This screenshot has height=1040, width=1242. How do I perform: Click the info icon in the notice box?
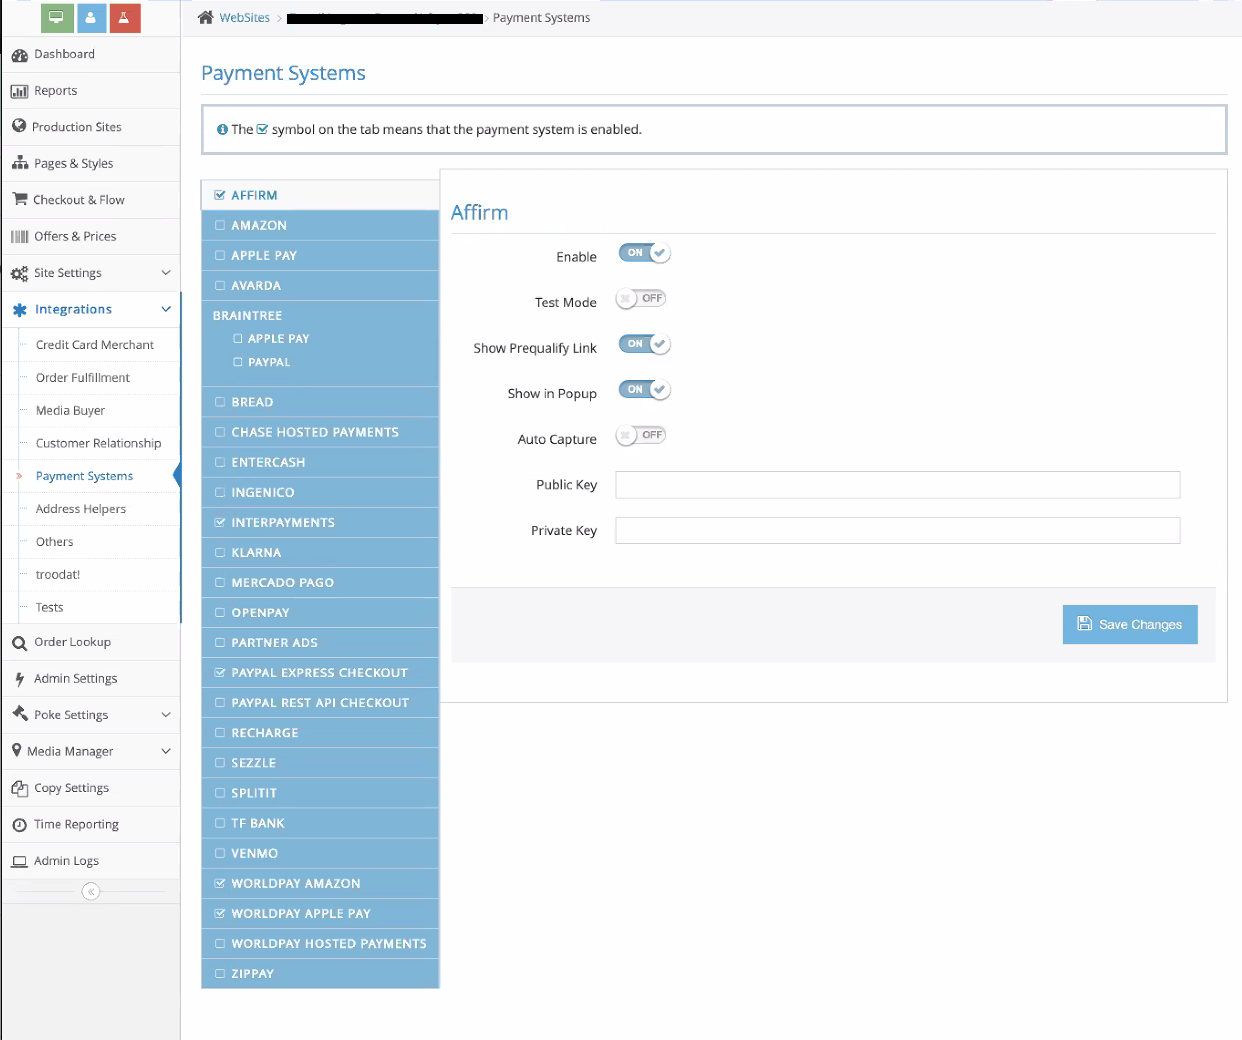pyautogui.click(x=222, y=129)
